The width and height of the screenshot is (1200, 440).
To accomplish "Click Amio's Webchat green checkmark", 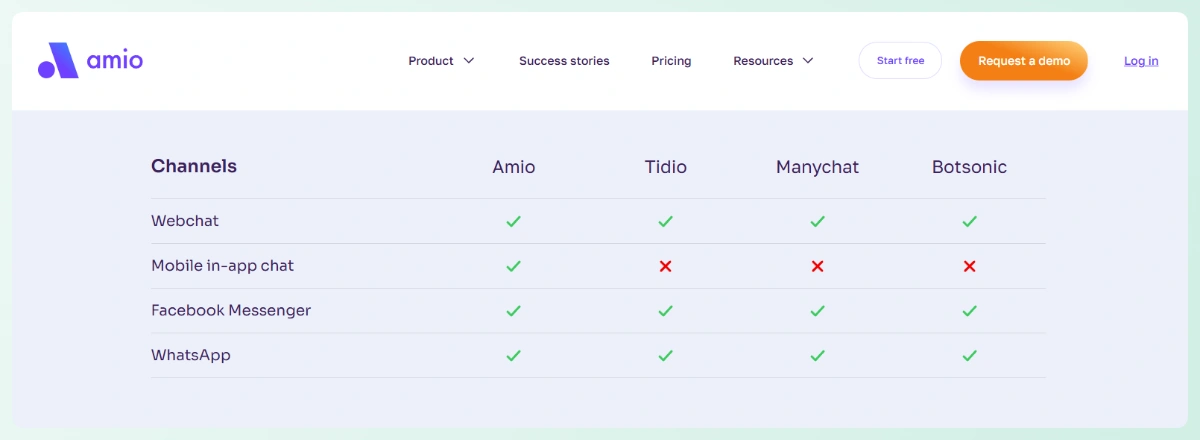I will click(513, 221).
